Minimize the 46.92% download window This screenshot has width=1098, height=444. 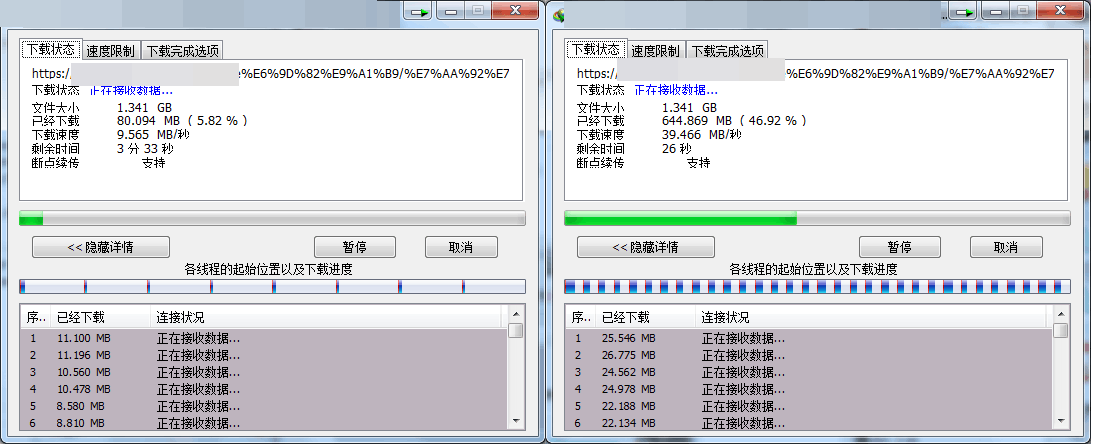click(996, 11)
